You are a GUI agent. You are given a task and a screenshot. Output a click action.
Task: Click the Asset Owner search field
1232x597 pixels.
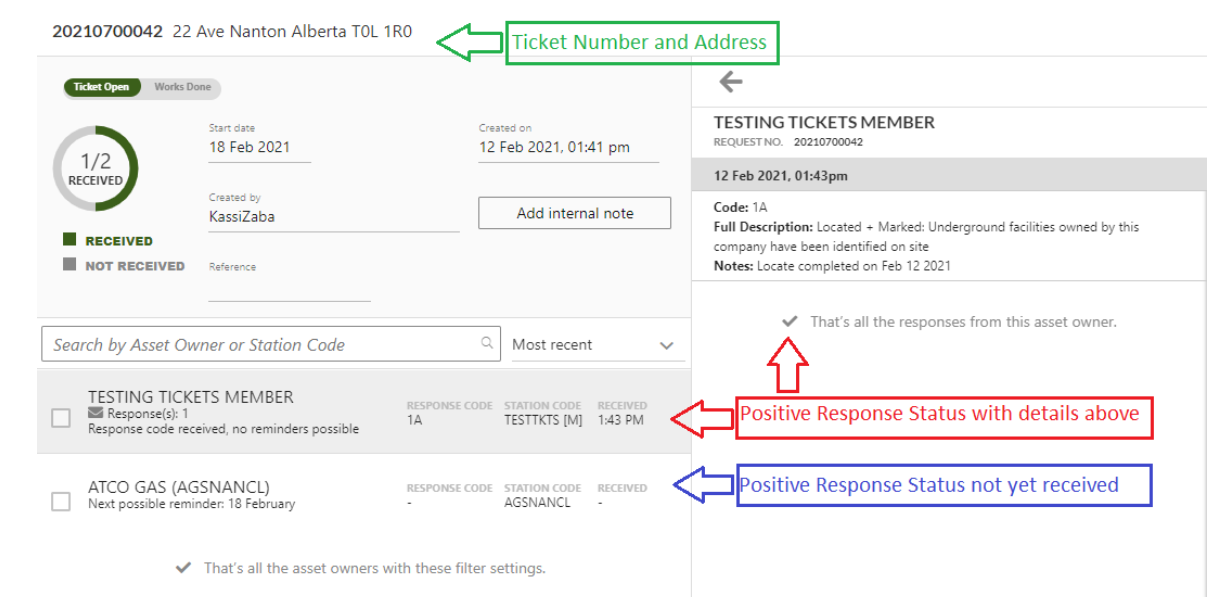coord(271,344)
